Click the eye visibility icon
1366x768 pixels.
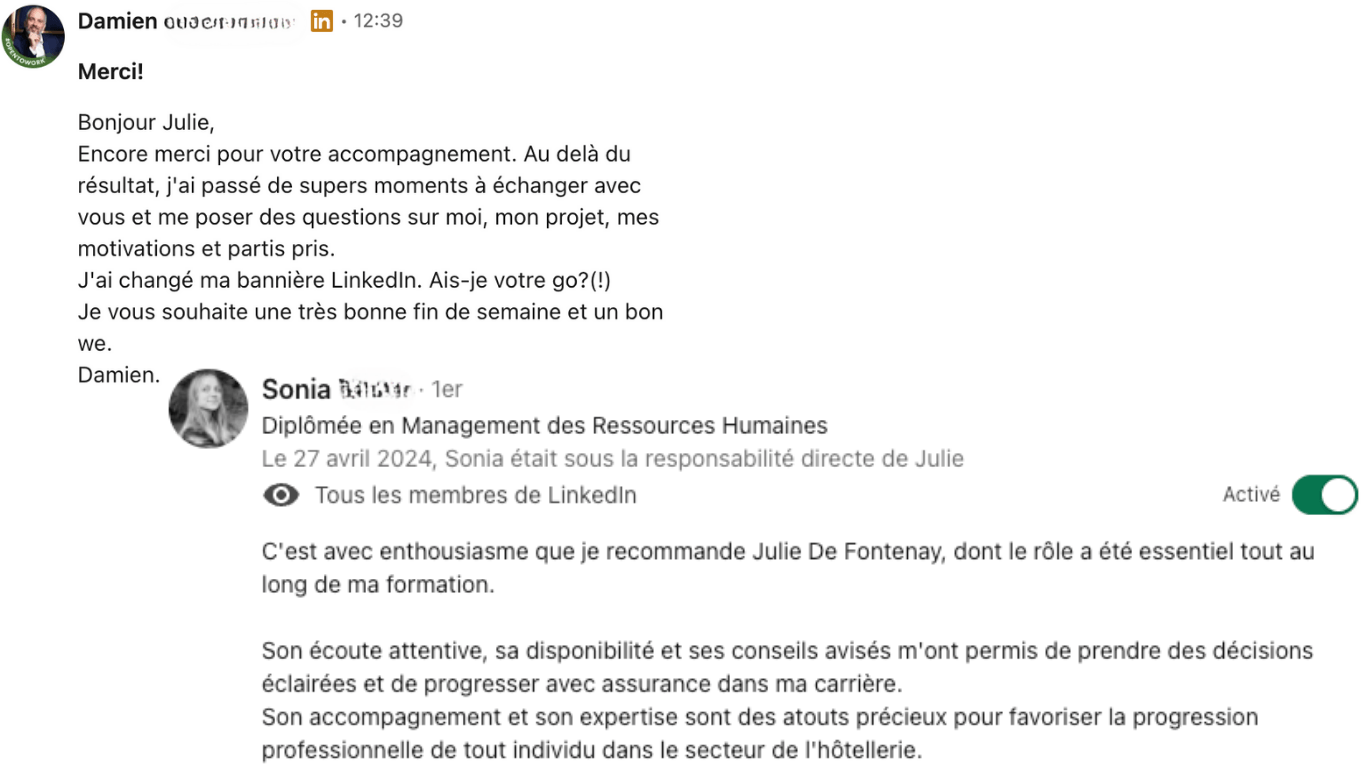click(x=281, y=495)
